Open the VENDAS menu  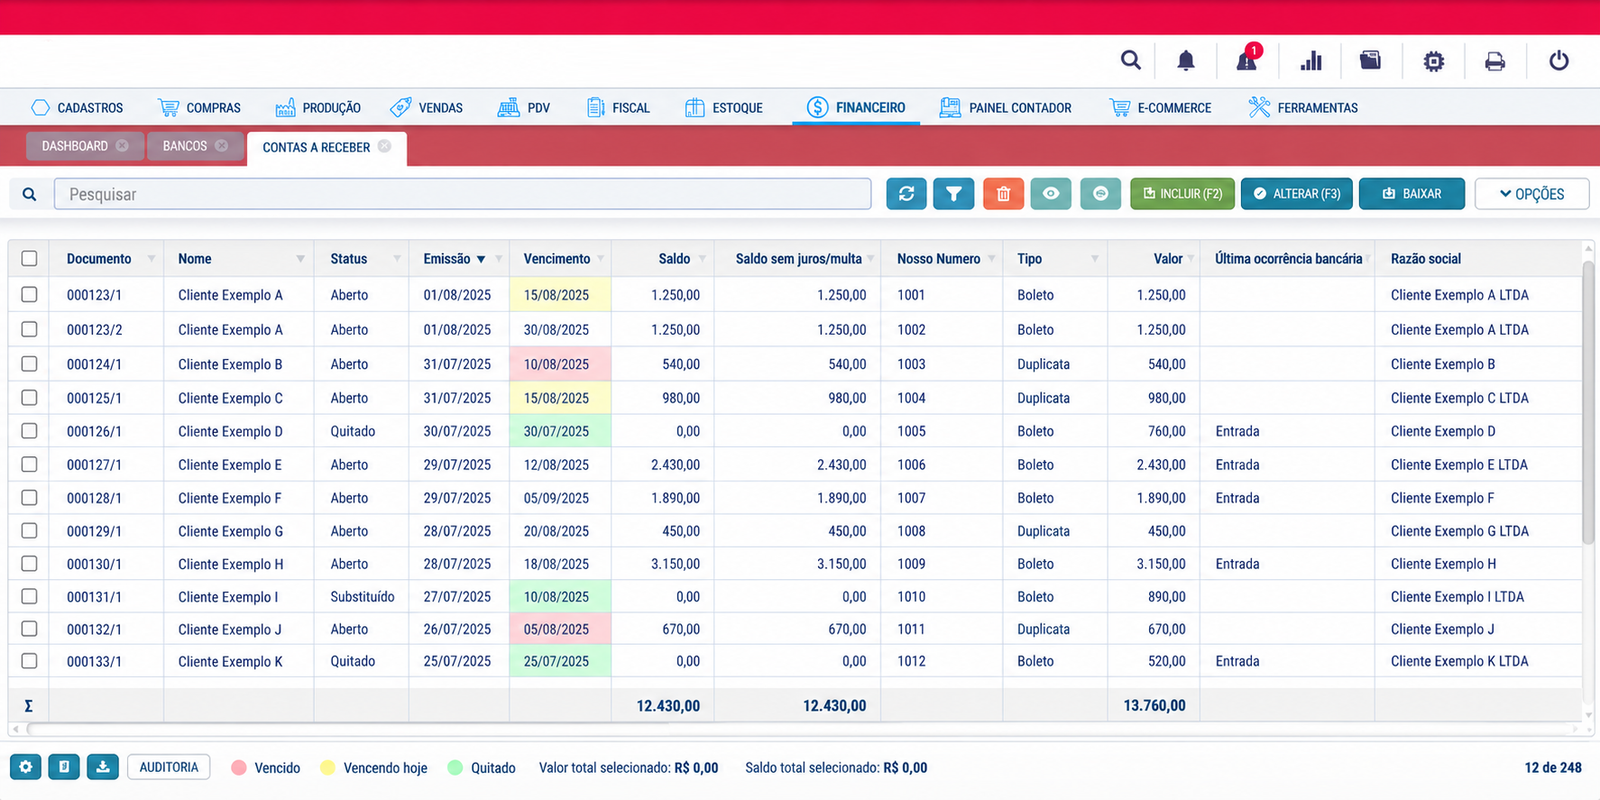click(x=427, y=108)
